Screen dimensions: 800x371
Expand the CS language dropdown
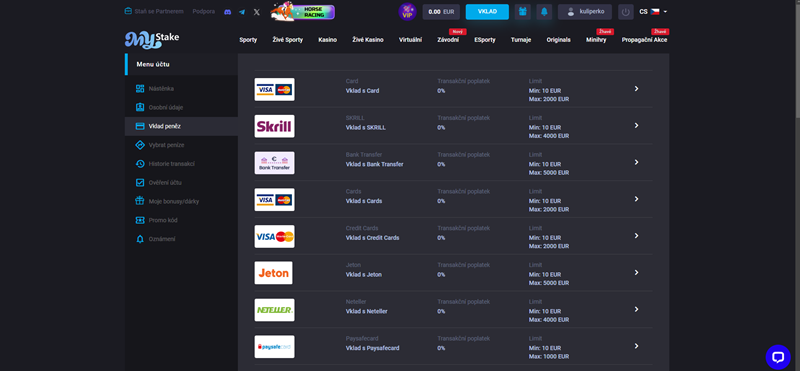(x=653, y=12)
